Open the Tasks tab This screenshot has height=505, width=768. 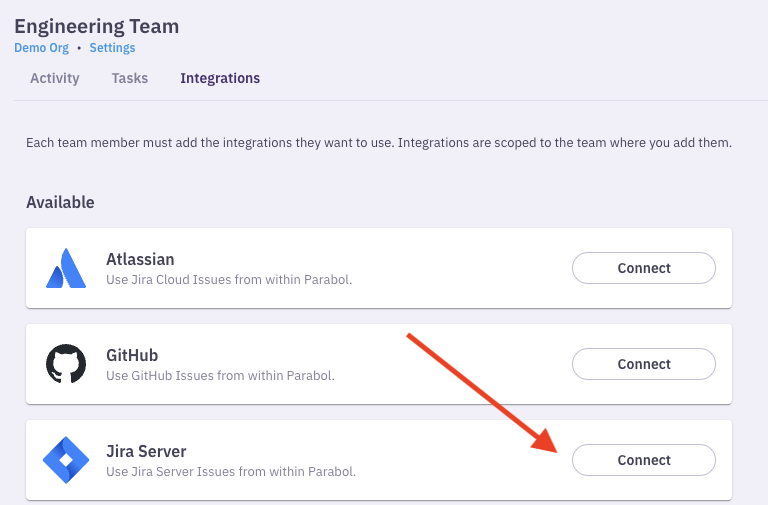130,78
